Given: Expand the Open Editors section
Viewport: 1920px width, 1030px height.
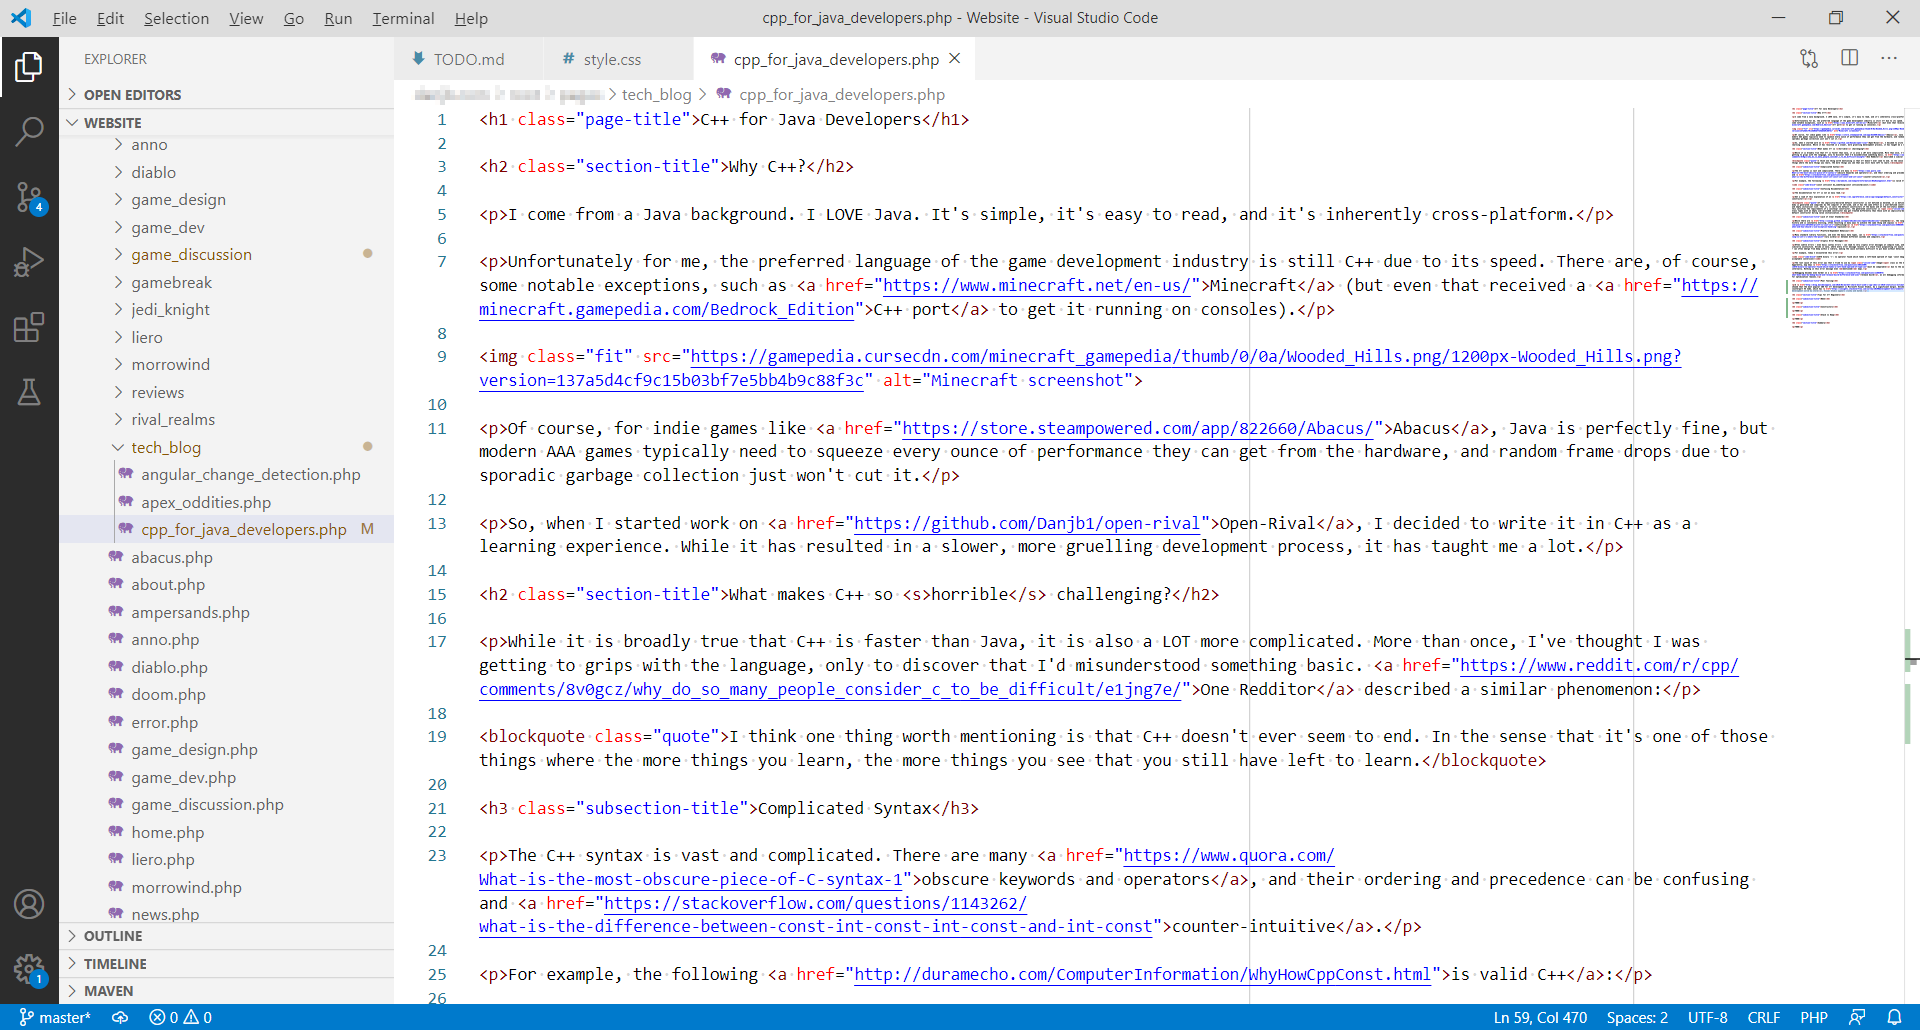Looking at the screenshot, I should coord(227,95).
